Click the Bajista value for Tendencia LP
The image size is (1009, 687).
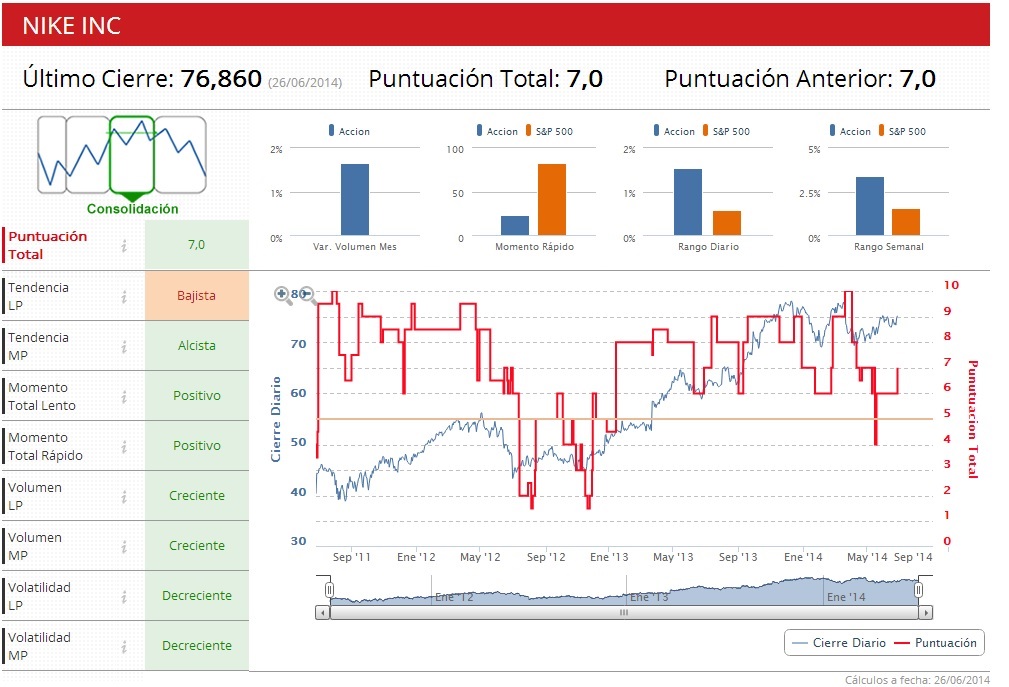pyautogui.click(x=197, y=296)
